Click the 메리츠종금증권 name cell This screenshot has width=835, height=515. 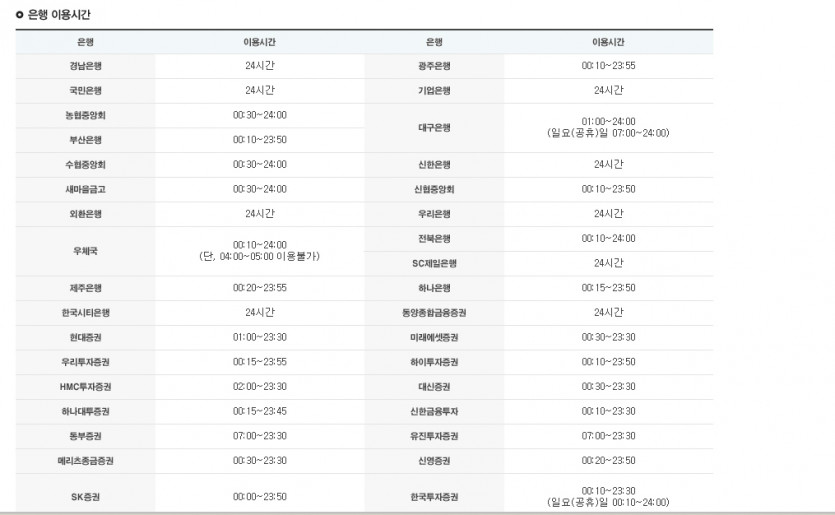click(x=85, y=461)
